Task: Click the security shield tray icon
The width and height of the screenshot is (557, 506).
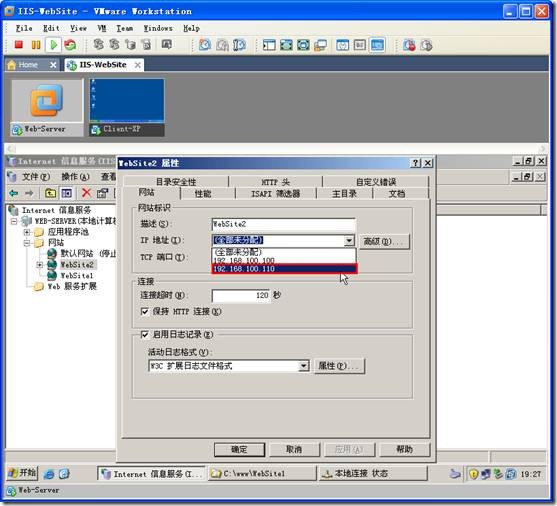Action: [473, 474]
